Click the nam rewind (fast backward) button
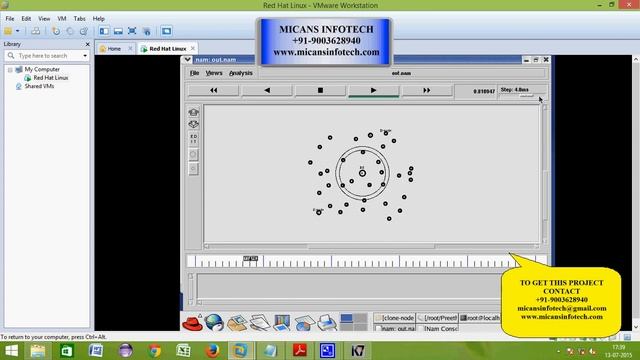Viewport: 640px width, 360px height. 213,90
